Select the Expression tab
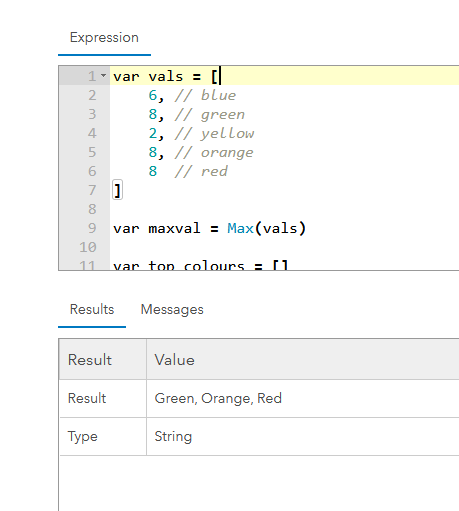Screen dimensions: 459x511 point(104,37)
